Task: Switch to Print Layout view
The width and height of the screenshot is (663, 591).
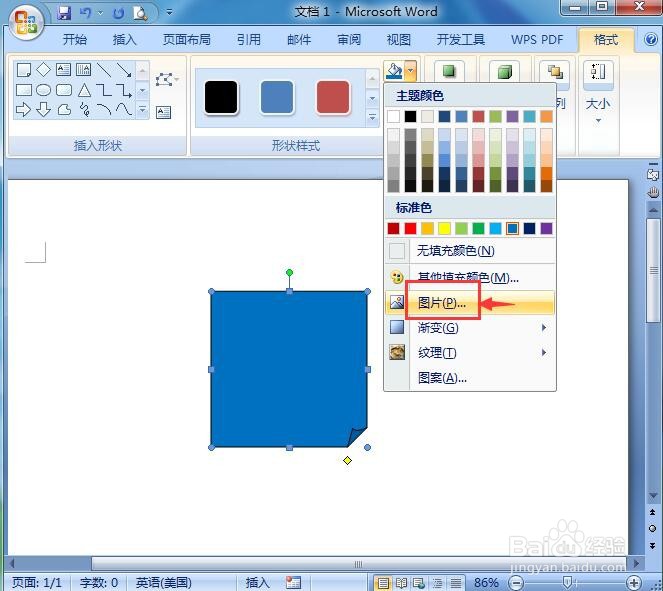Action: point(383,583)
